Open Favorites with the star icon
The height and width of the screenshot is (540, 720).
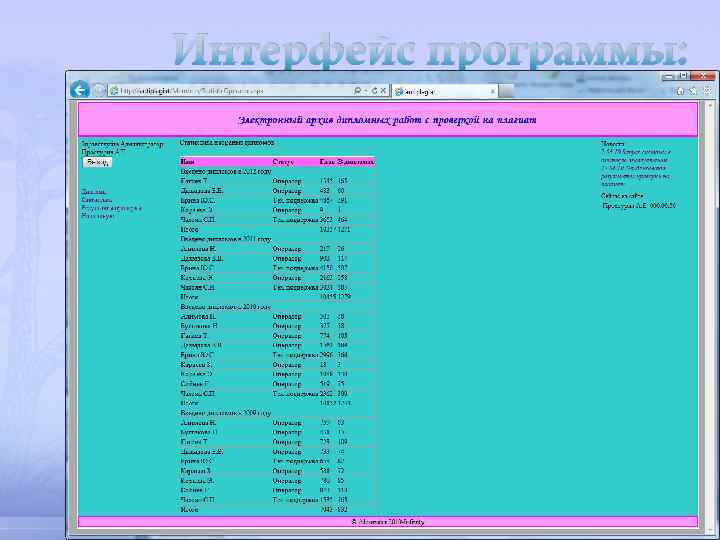(x=693, y=91)
